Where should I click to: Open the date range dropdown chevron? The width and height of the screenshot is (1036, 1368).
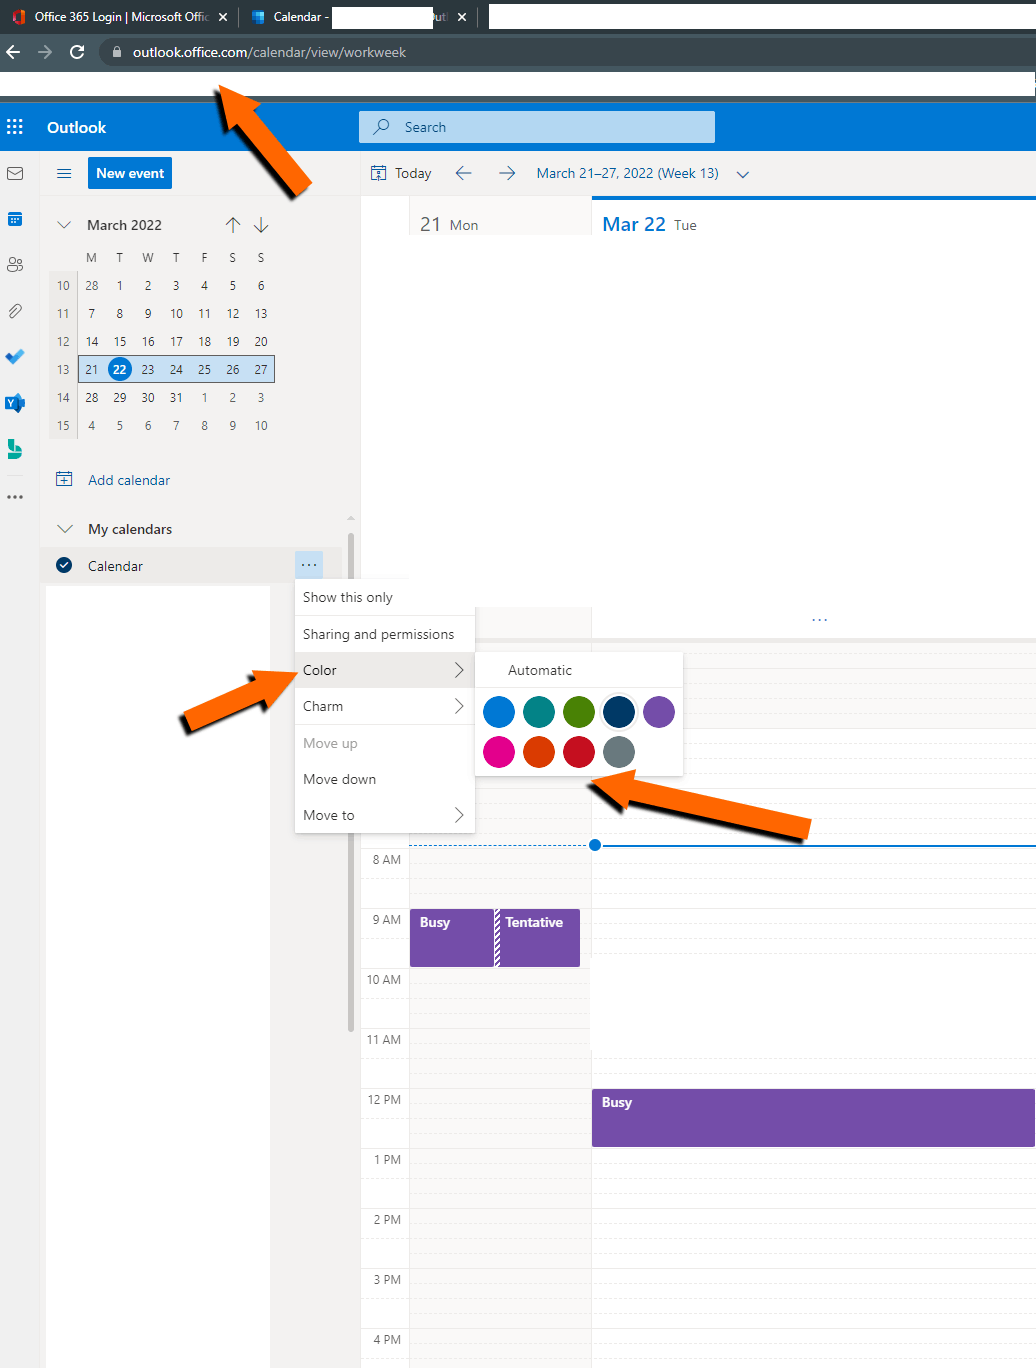743,174
